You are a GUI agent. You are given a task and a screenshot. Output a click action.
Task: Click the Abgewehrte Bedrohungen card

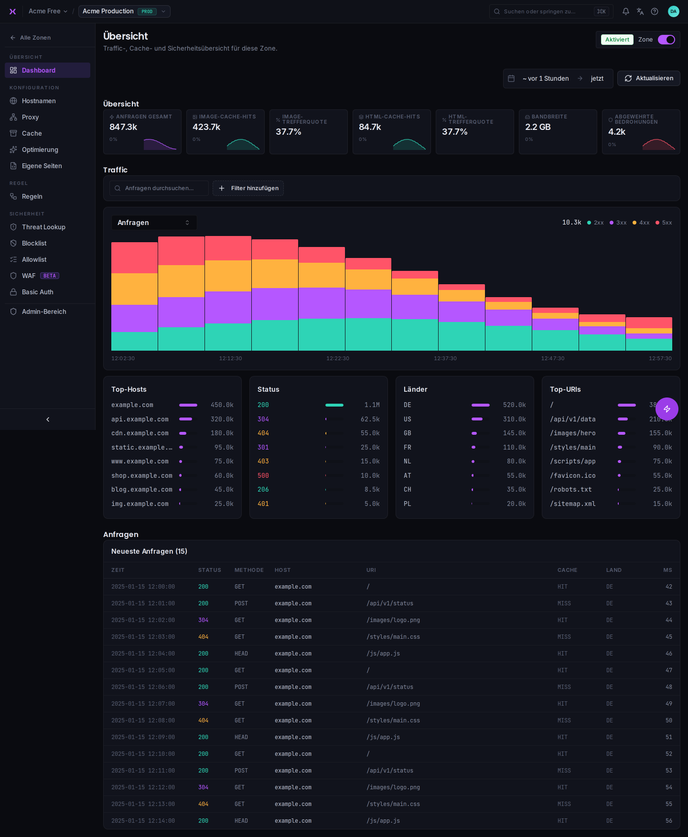coord(641,132)
